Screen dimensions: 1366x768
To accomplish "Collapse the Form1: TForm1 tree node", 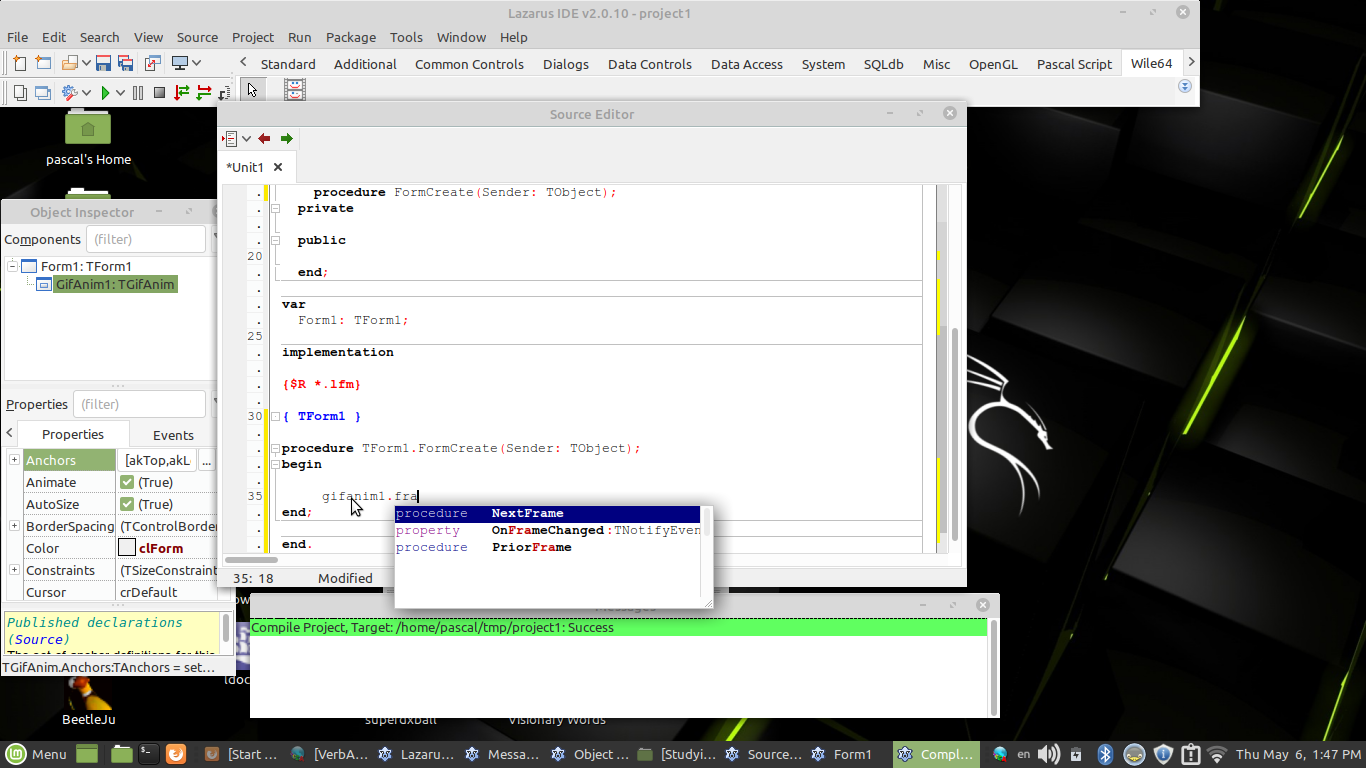I will point(12,266).
